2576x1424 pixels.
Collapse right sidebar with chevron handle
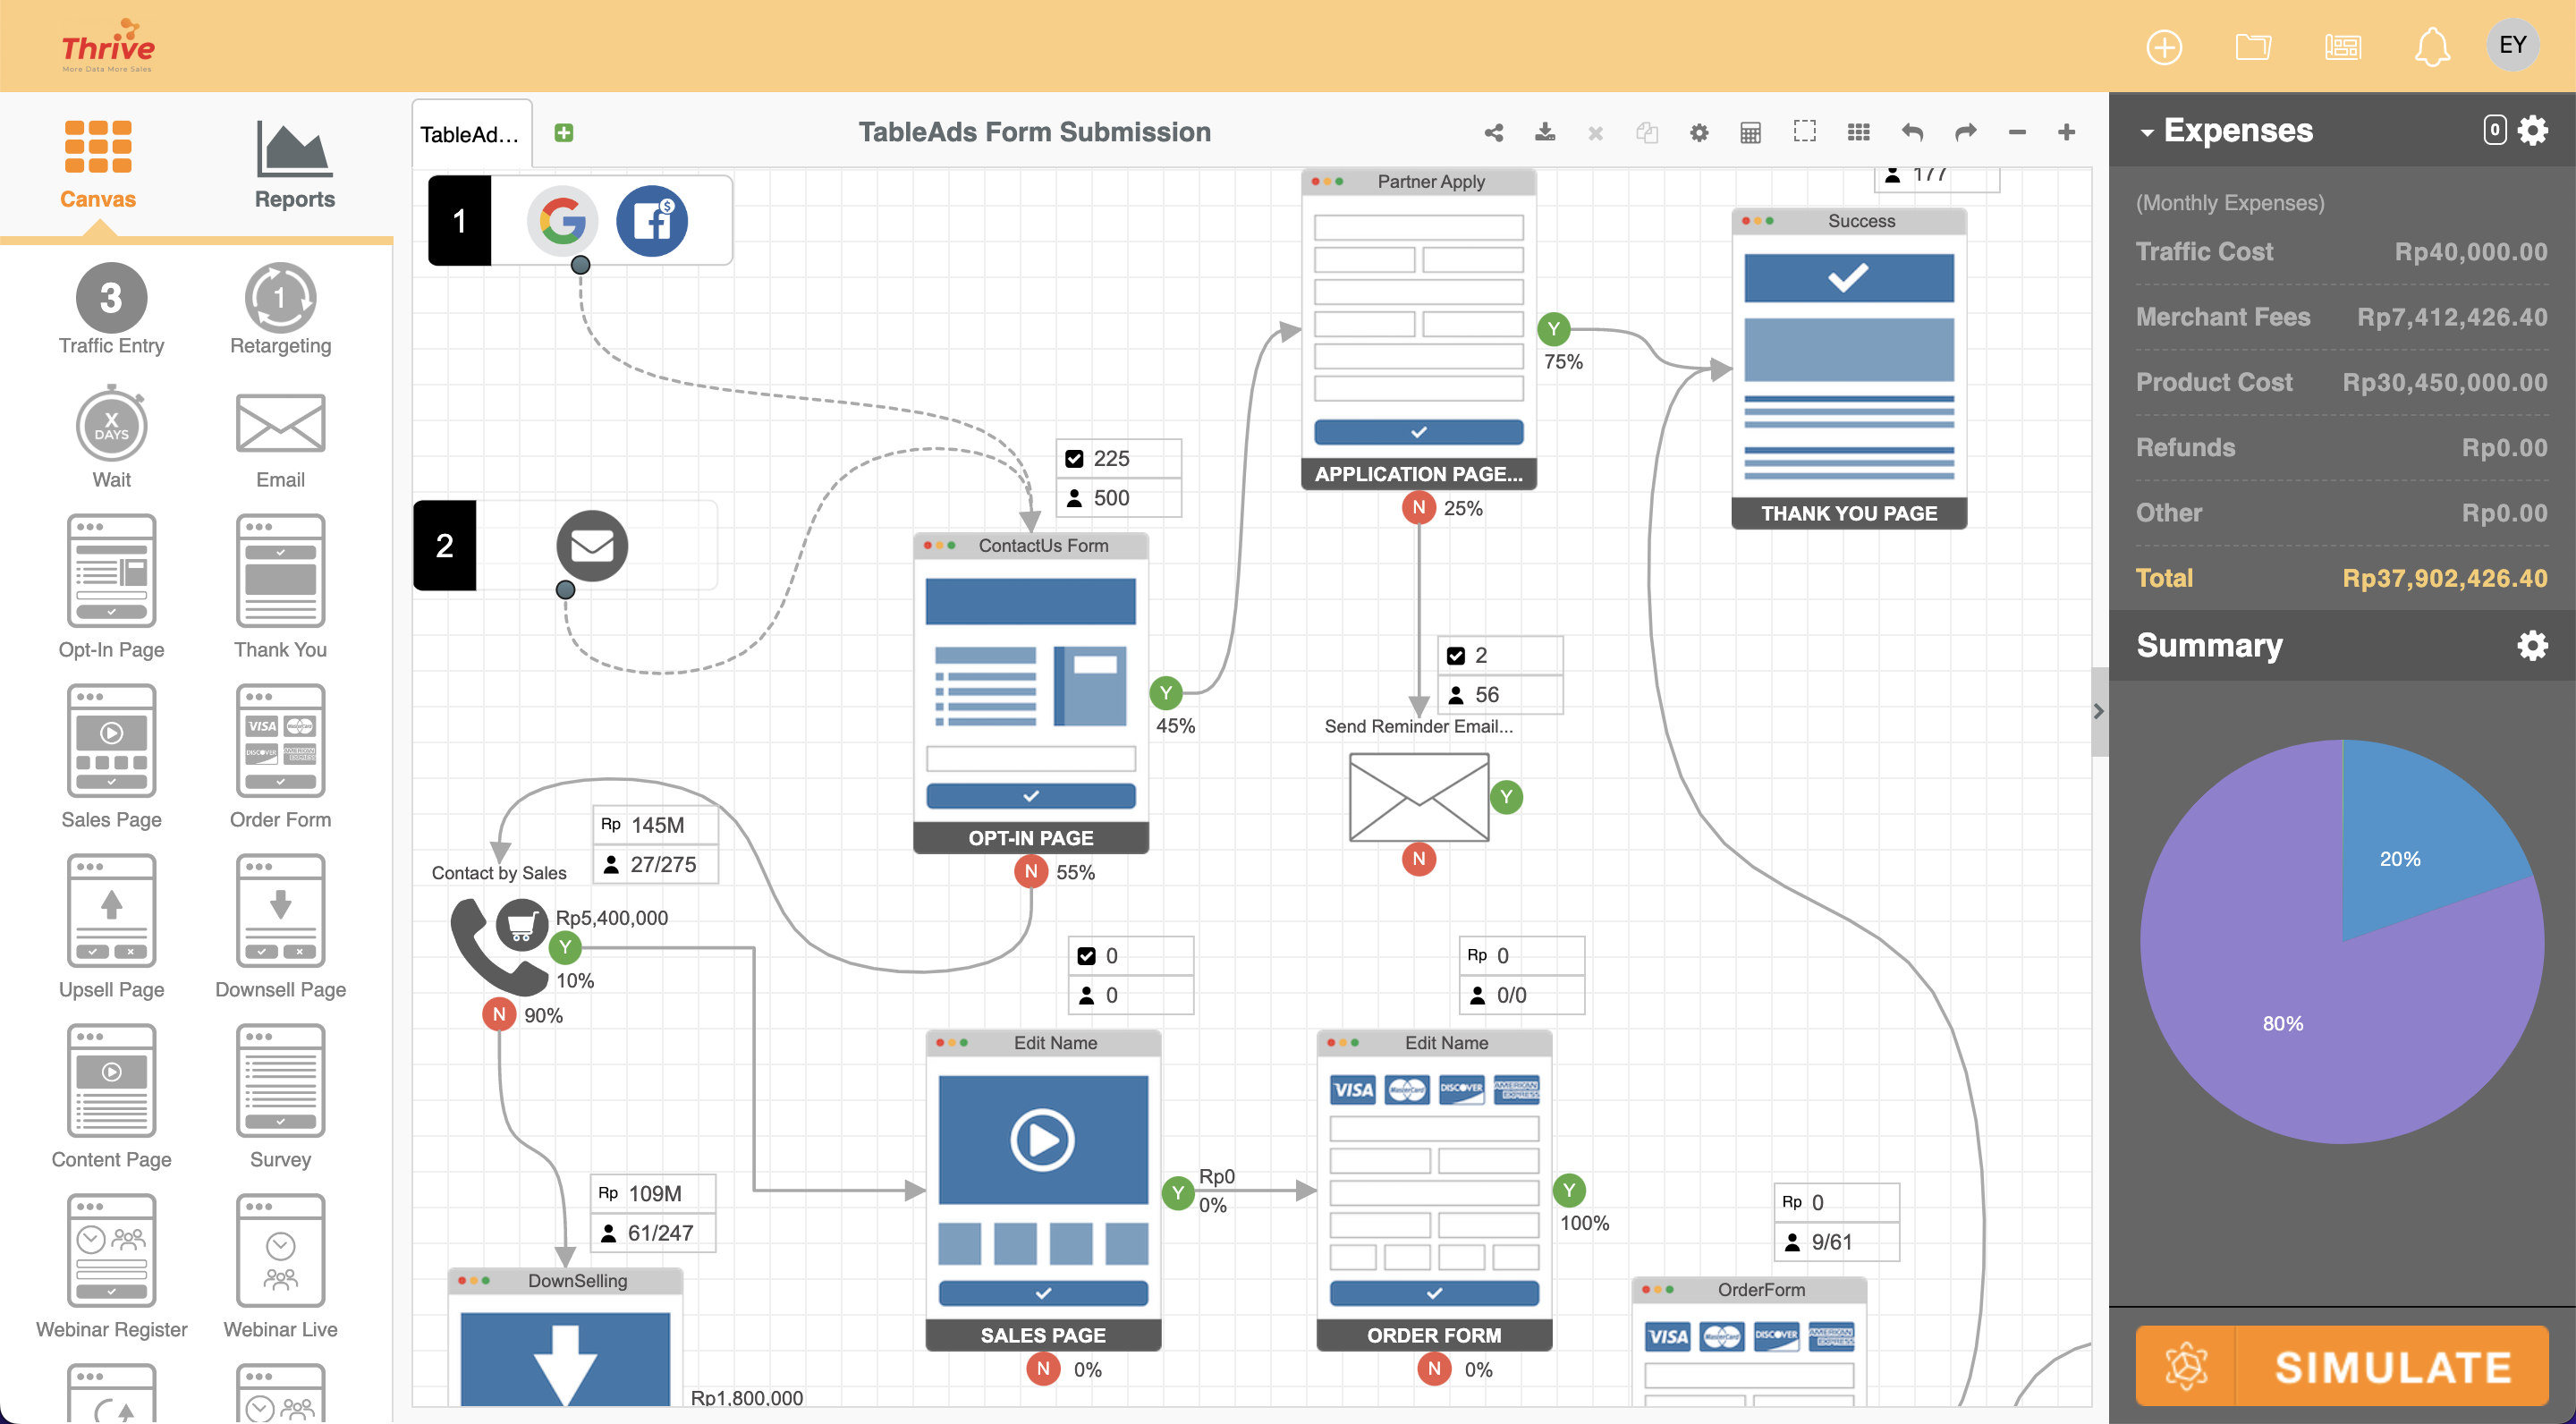tap(2098, 711)
